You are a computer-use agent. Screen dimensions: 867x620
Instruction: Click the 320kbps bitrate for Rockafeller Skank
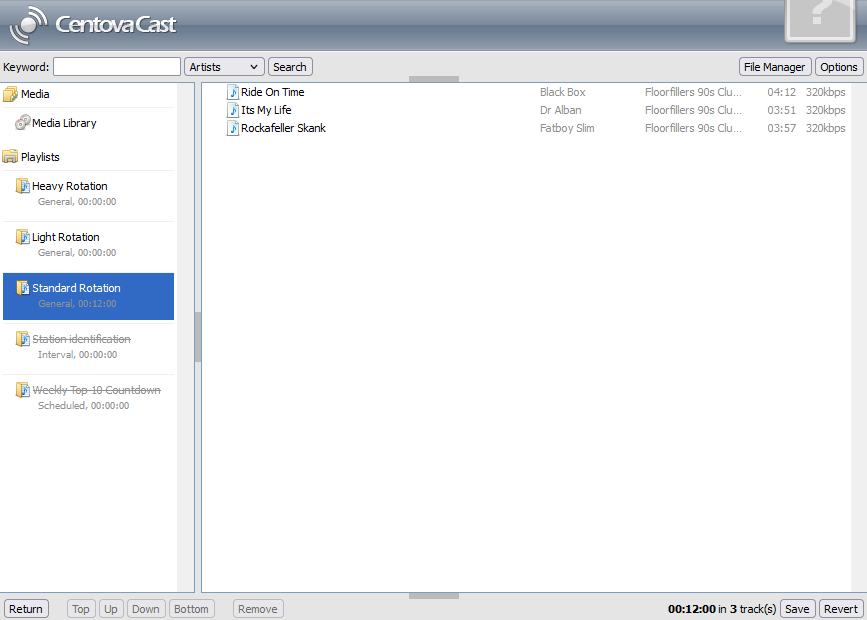tap(826, 128)
